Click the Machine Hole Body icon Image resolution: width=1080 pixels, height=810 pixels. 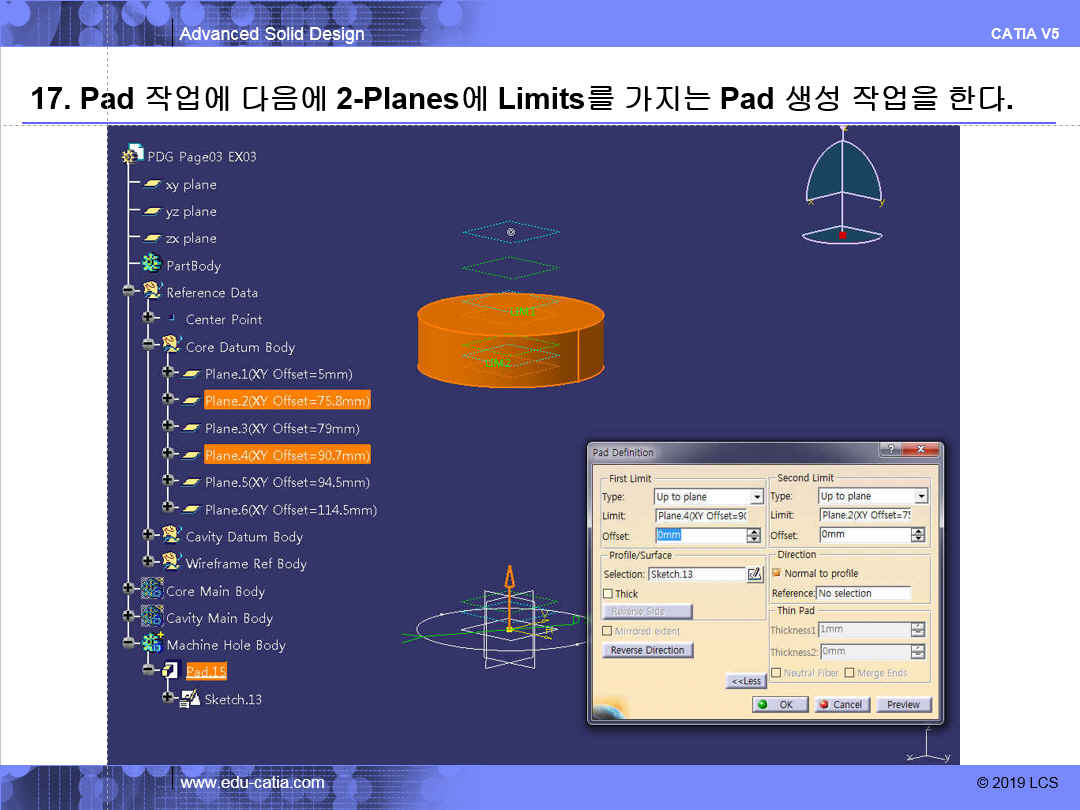(x=152, y=644)
